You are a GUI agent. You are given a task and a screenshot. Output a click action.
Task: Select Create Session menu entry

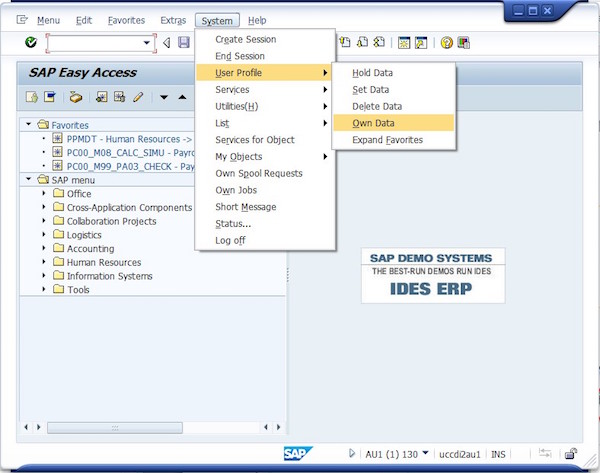coord(245,39)
